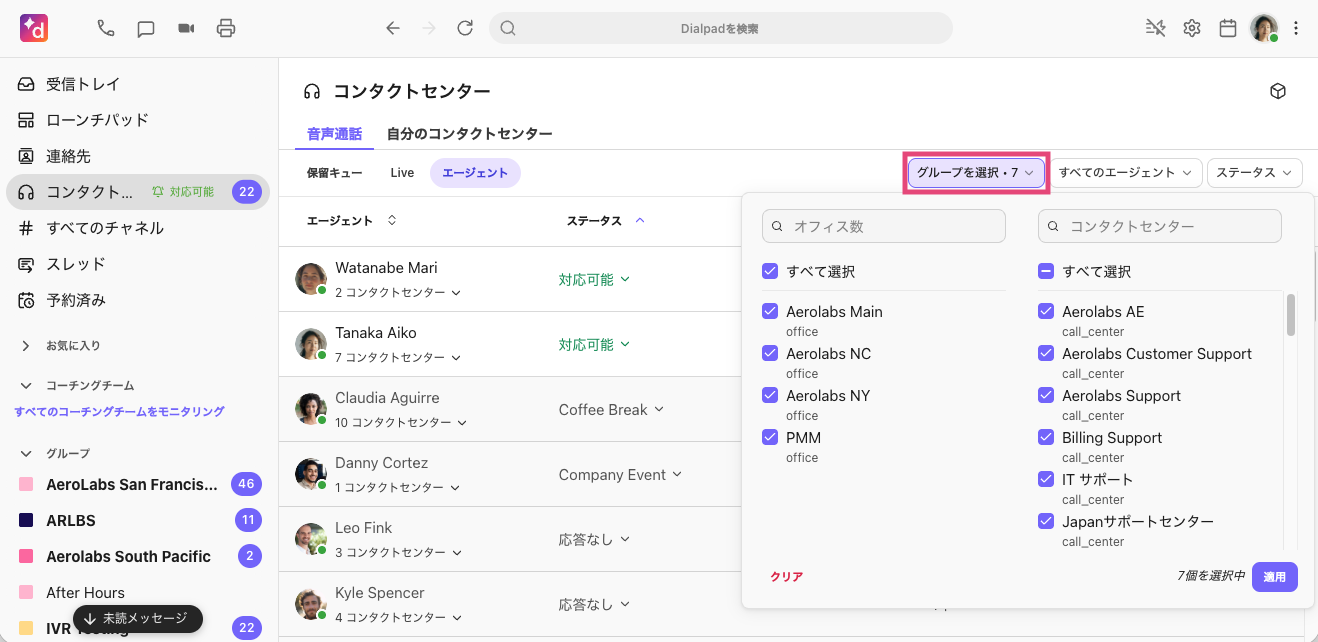Switch to the 音声通話 tab
The width and height of the screenshot is (1318, 642).
(334, 133)
